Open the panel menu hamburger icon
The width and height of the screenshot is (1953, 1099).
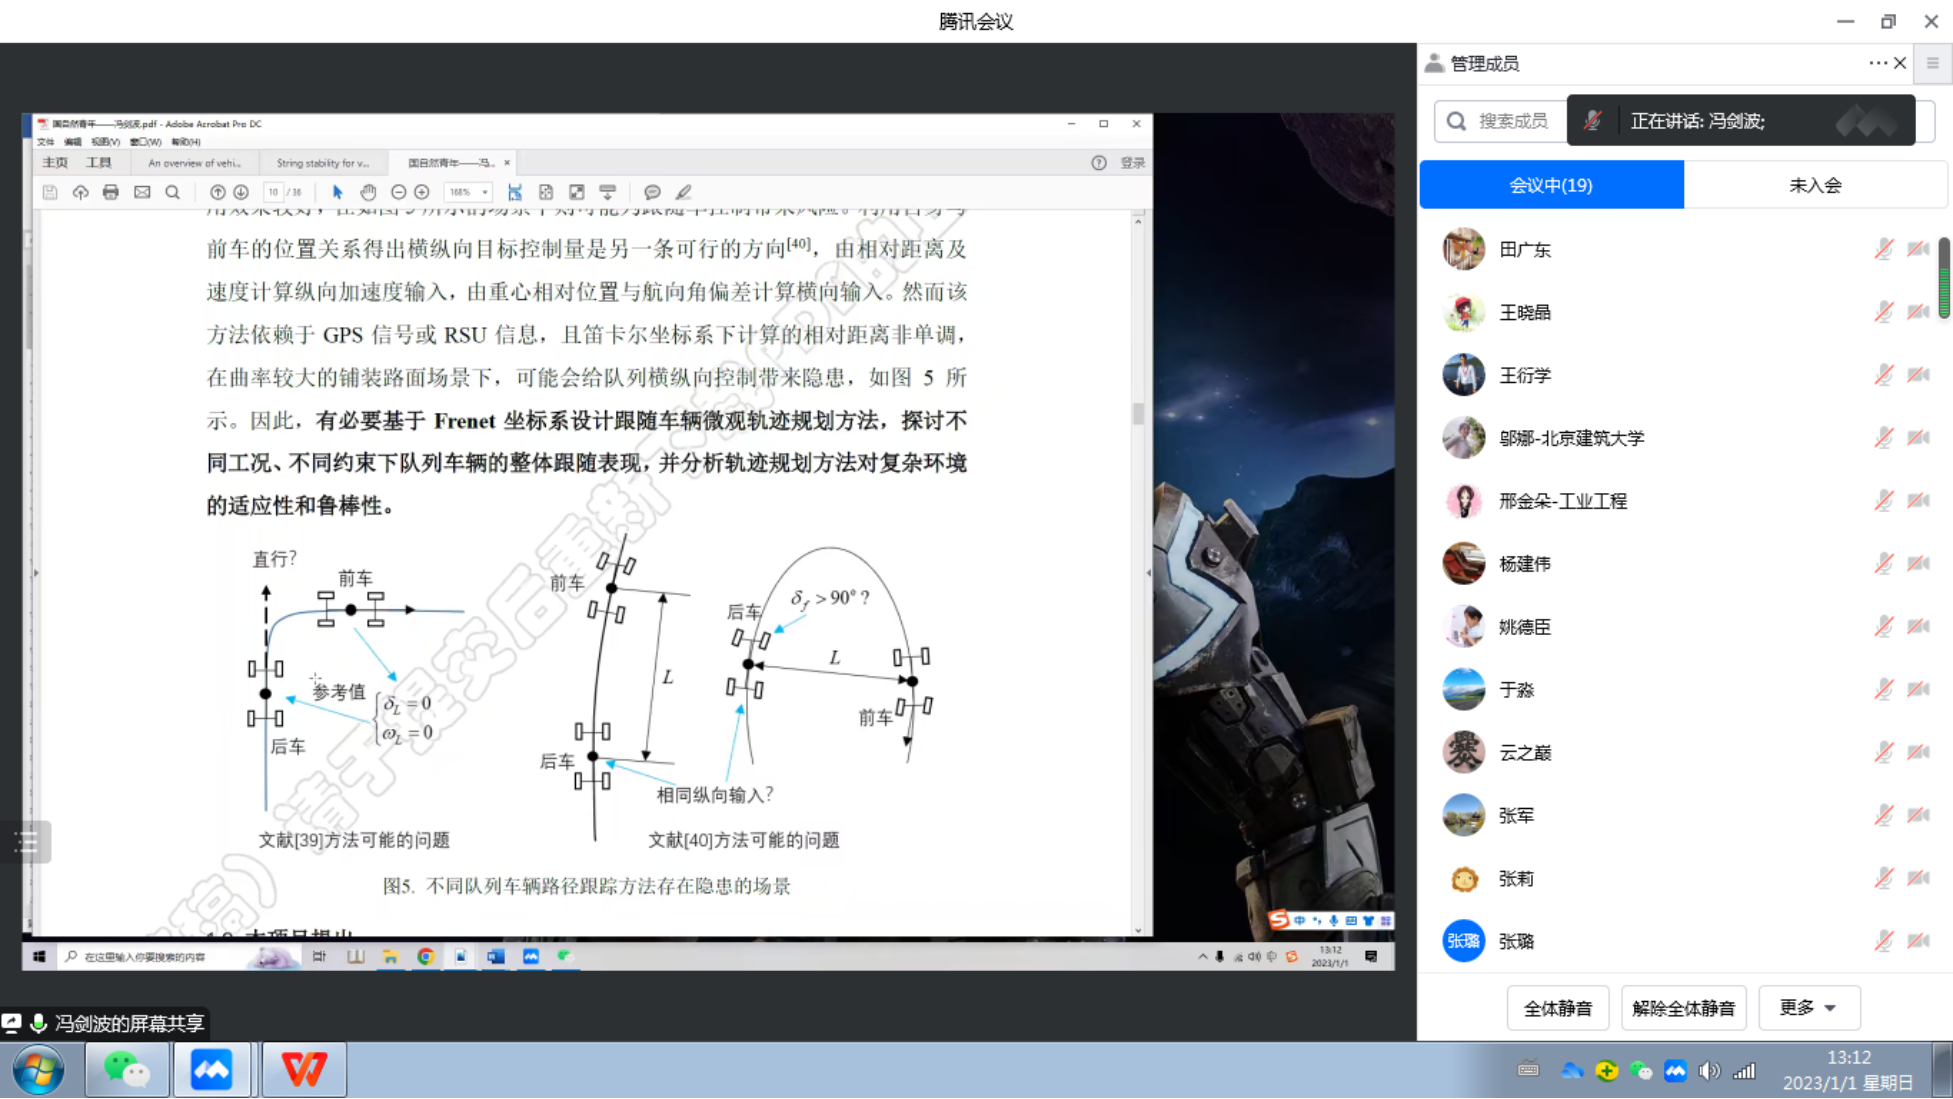[1932, 63]
